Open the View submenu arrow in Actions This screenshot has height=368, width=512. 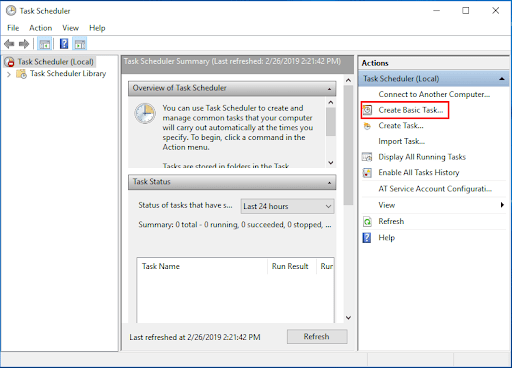click(502, 205)
